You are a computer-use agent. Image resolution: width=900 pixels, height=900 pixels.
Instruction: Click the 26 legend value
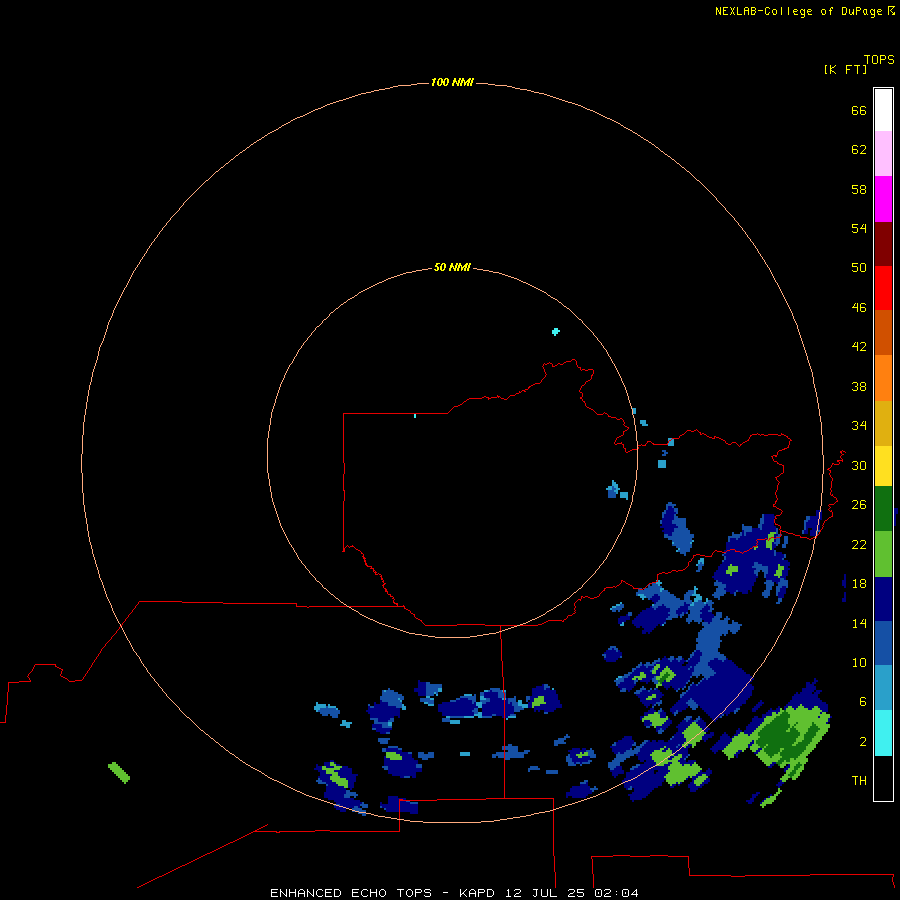click(859, 505)
